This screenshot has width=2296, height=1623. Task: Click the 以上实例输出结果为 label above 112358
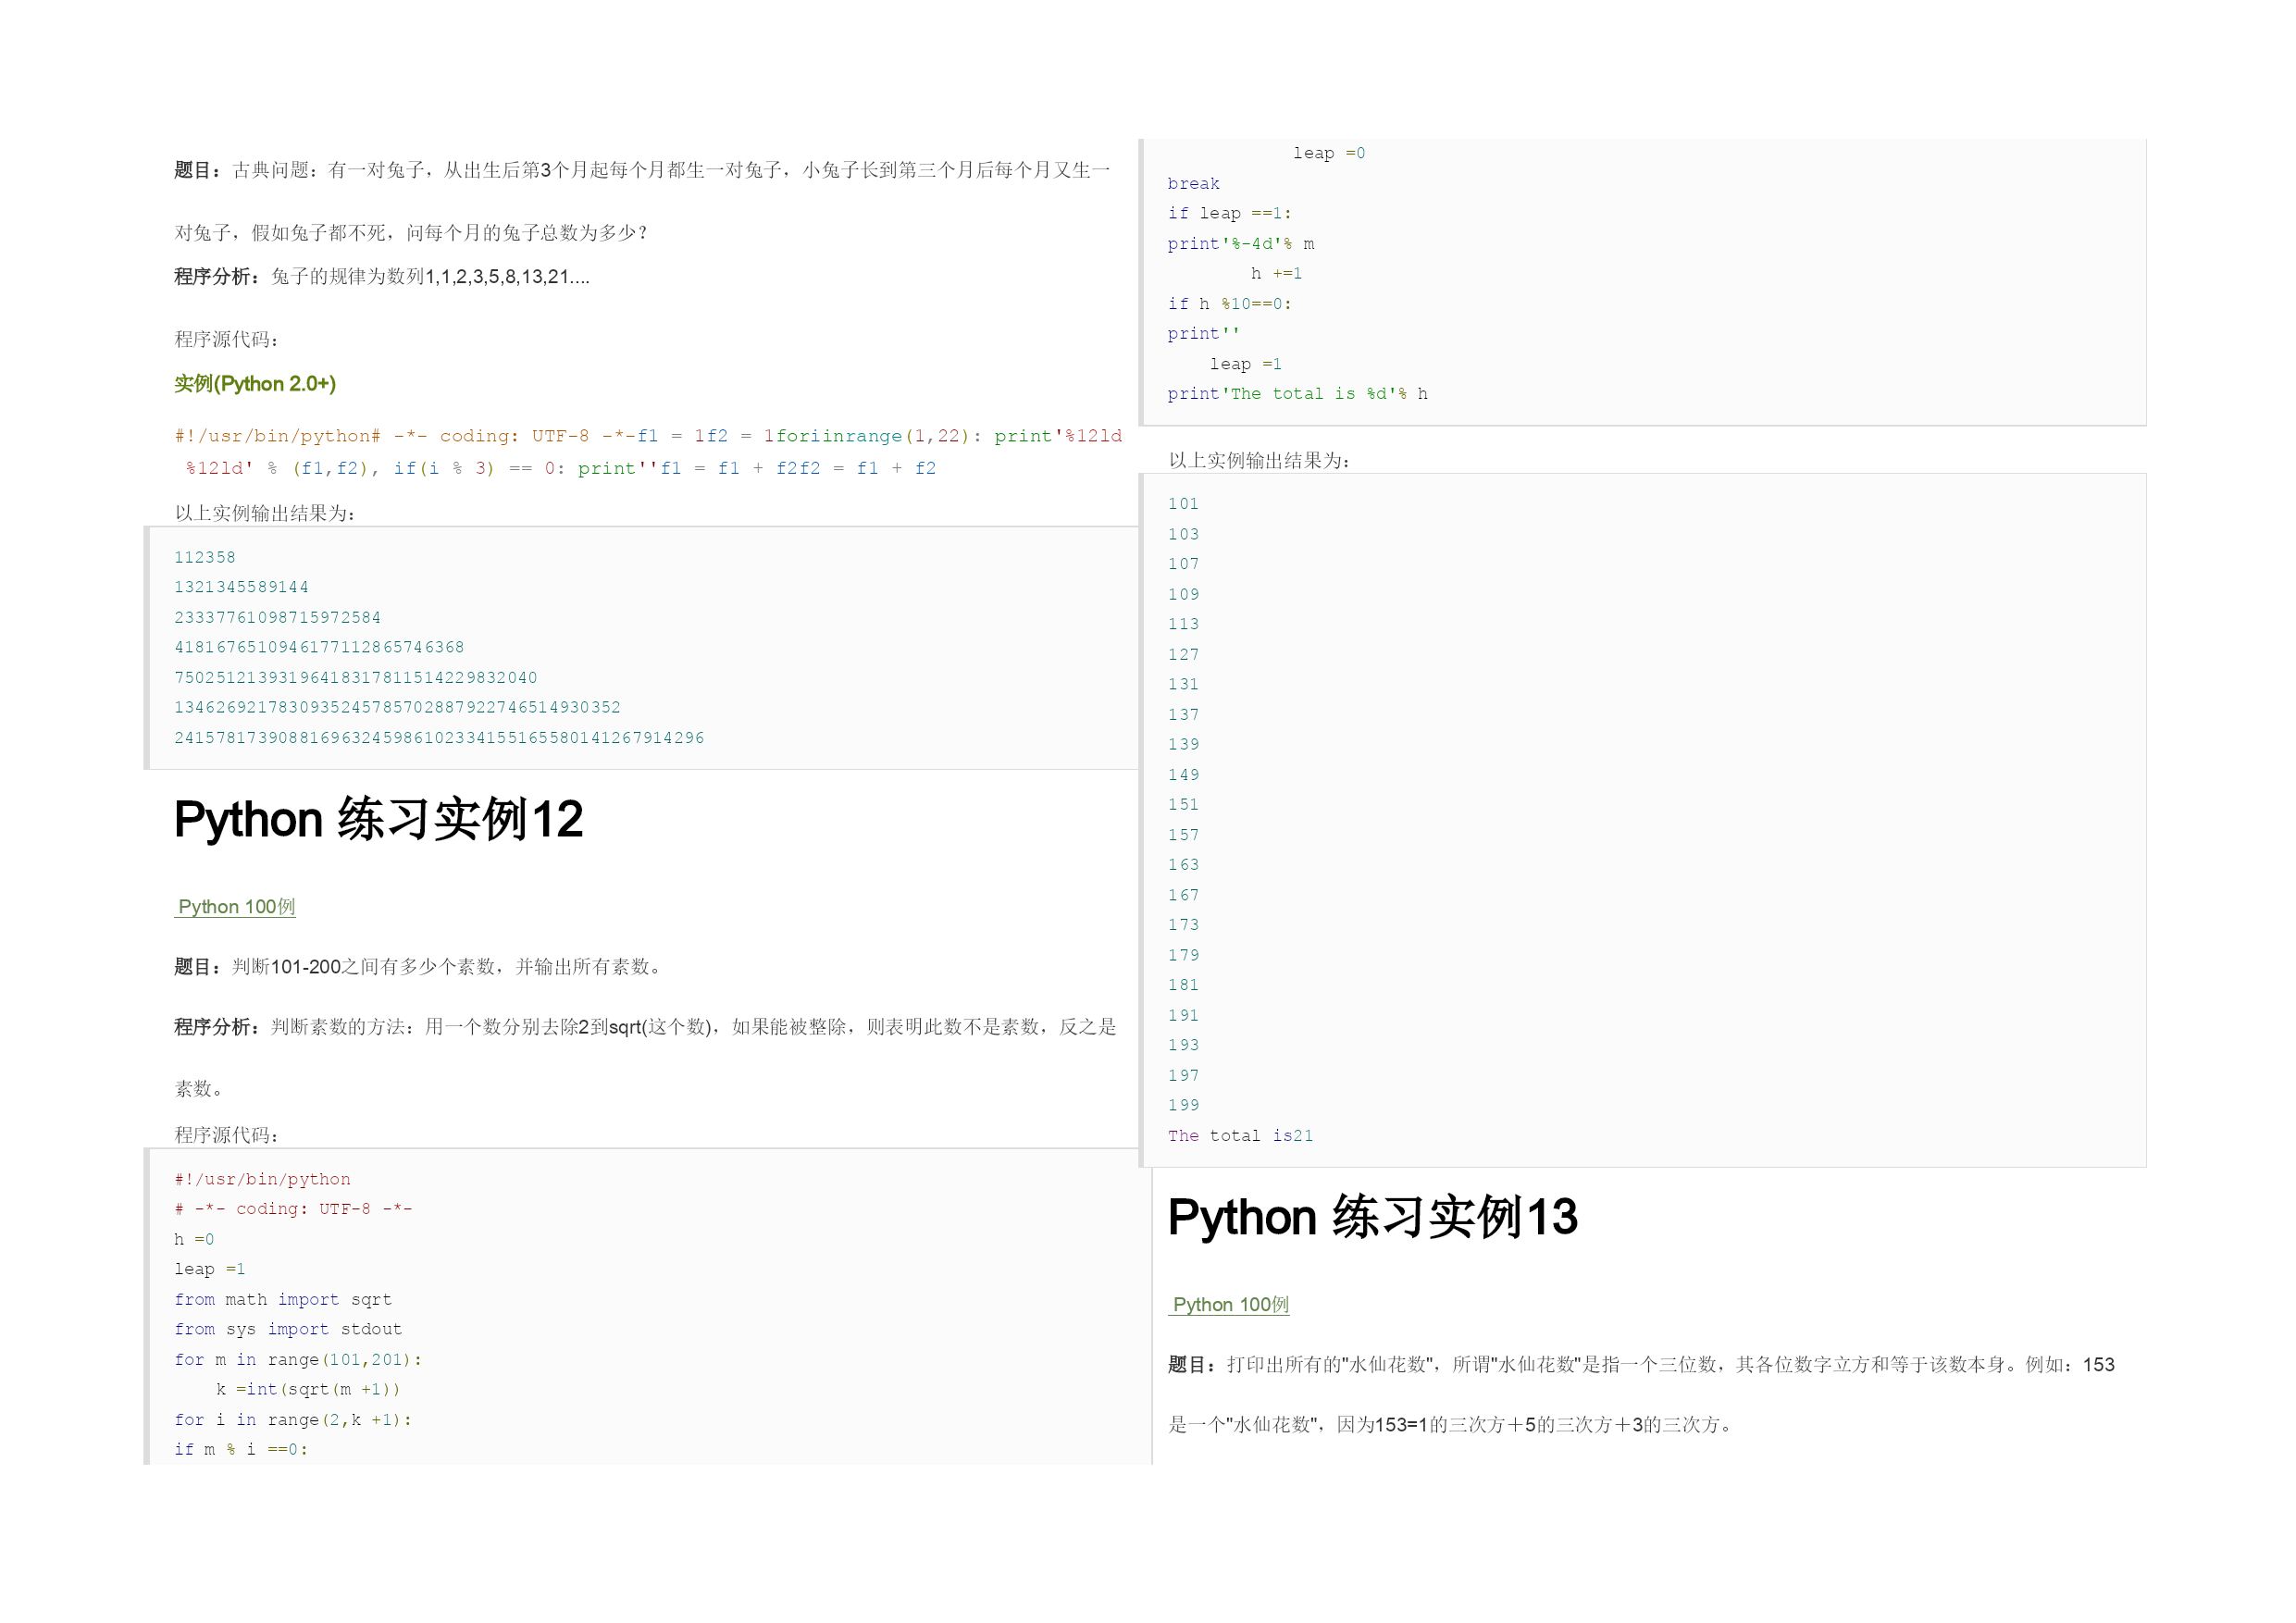point(265,514)
